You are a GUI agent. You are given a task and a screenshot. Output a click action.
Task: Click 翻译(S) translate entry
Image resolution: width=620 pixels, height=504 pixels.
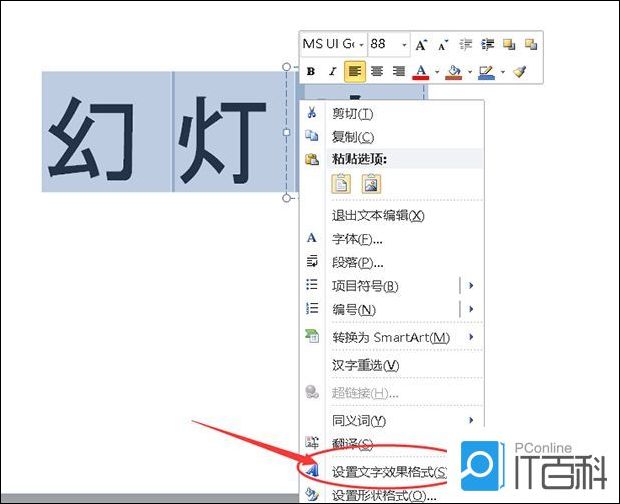(x=352, y=445)
